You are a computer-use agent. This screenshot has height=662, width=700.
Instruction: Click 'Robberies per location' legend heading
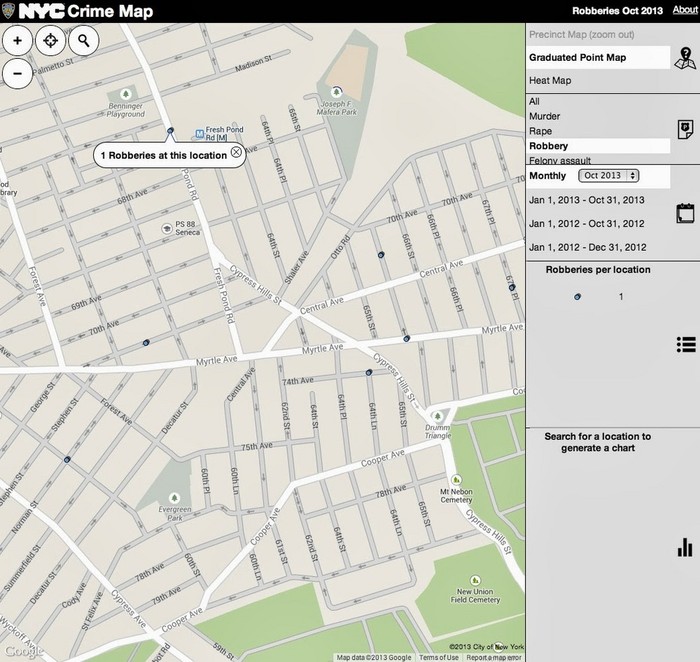click(598, 270)
